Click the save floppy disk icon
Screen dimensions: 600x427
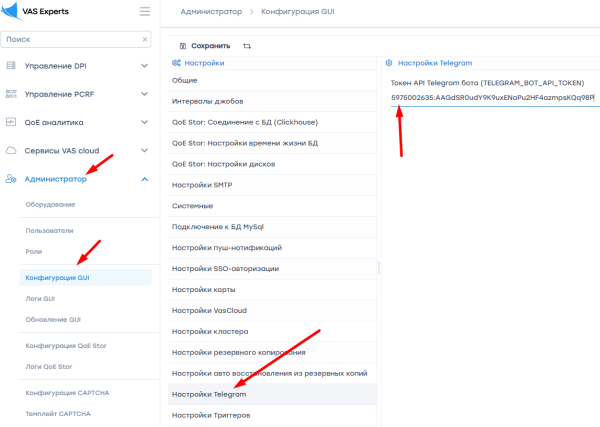pyautogui.click(x=182, y=46)
